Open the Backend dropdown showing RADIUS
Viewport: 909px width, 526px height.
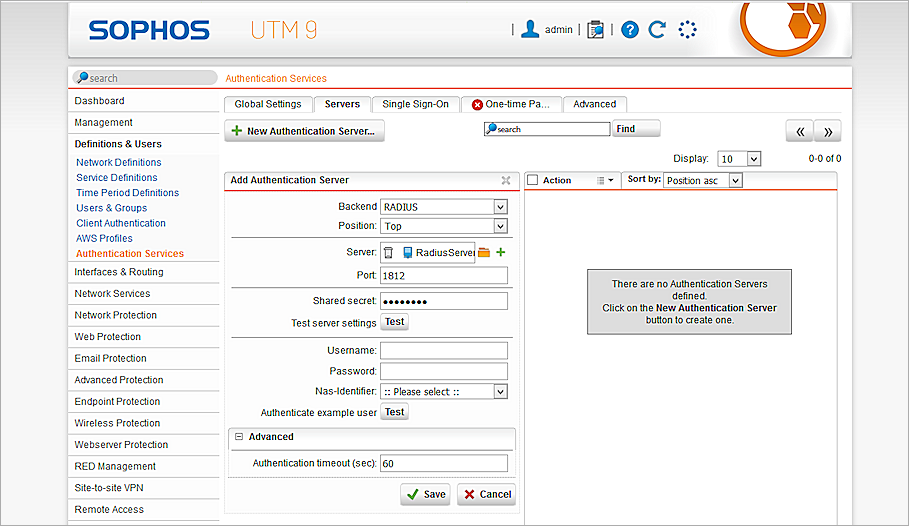tap(443, 206)
